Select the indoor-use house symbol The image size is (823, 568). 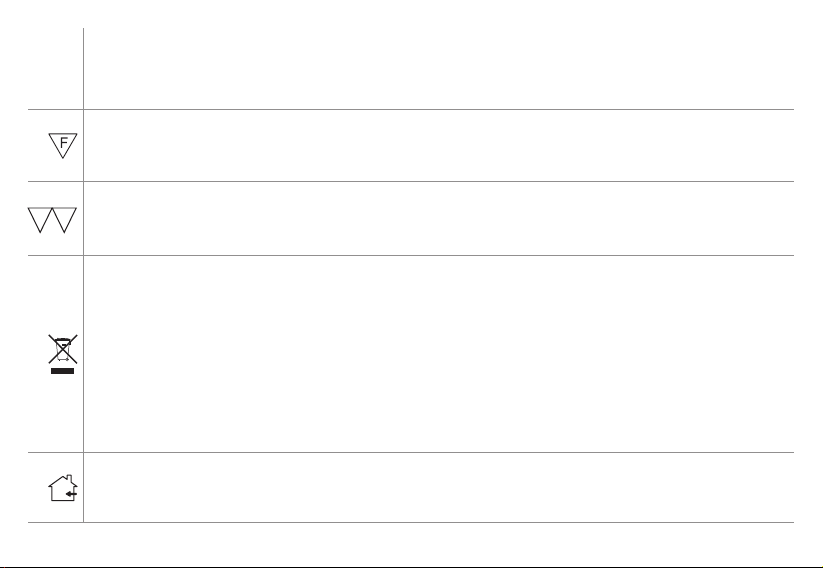point(63,488)
